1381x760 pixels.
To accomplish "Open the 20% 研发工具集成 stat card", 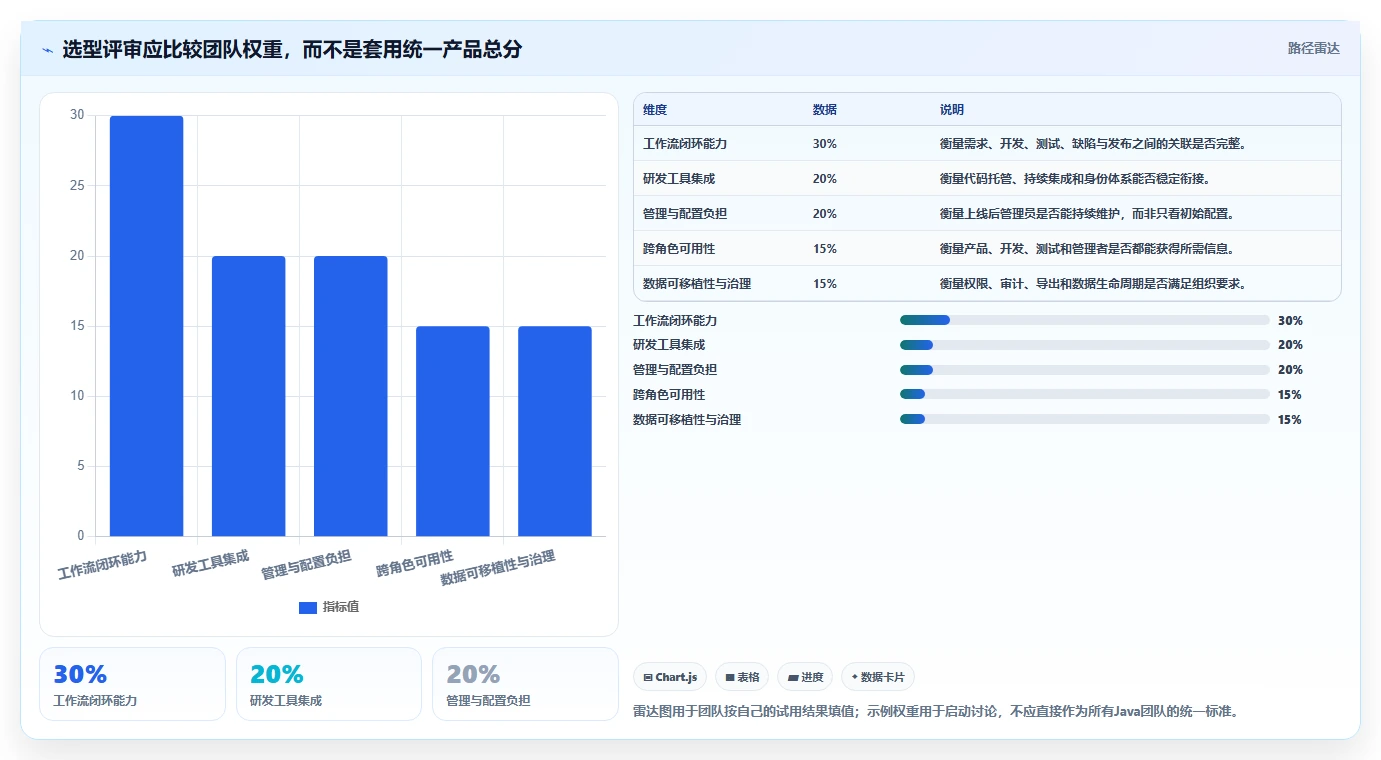I will point(329,684).
